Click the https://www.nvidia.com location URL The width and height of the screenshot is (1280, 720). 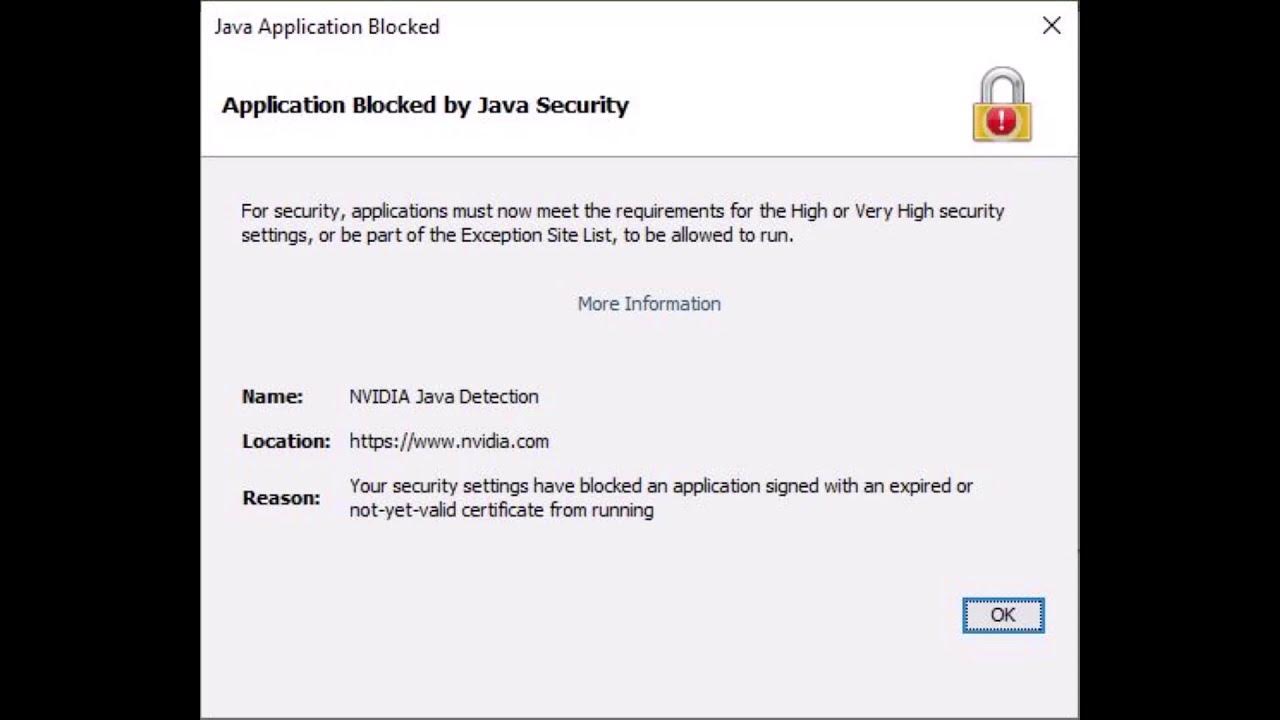coord(449,441)
